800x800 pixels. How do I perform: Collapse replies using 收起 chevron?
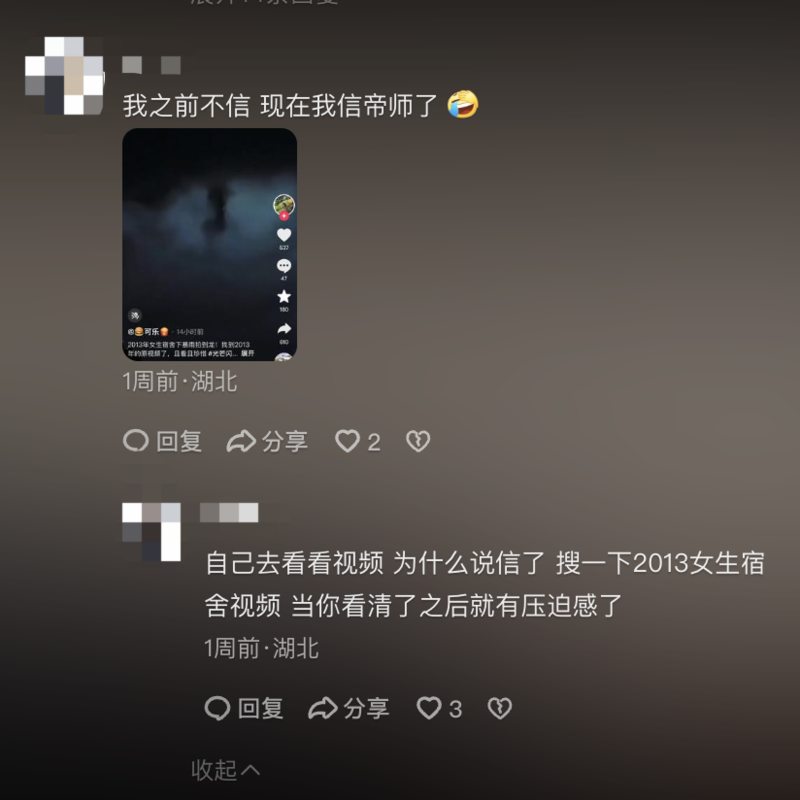226,770
